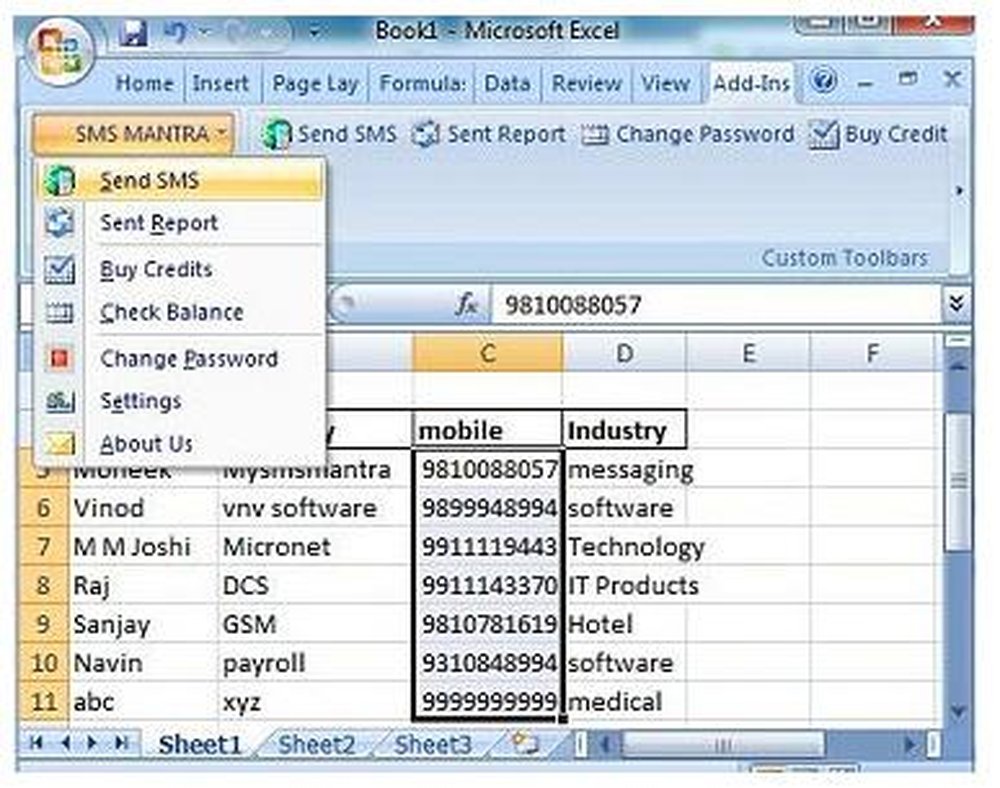Open the Home ribbon tab

click(145, 84)
